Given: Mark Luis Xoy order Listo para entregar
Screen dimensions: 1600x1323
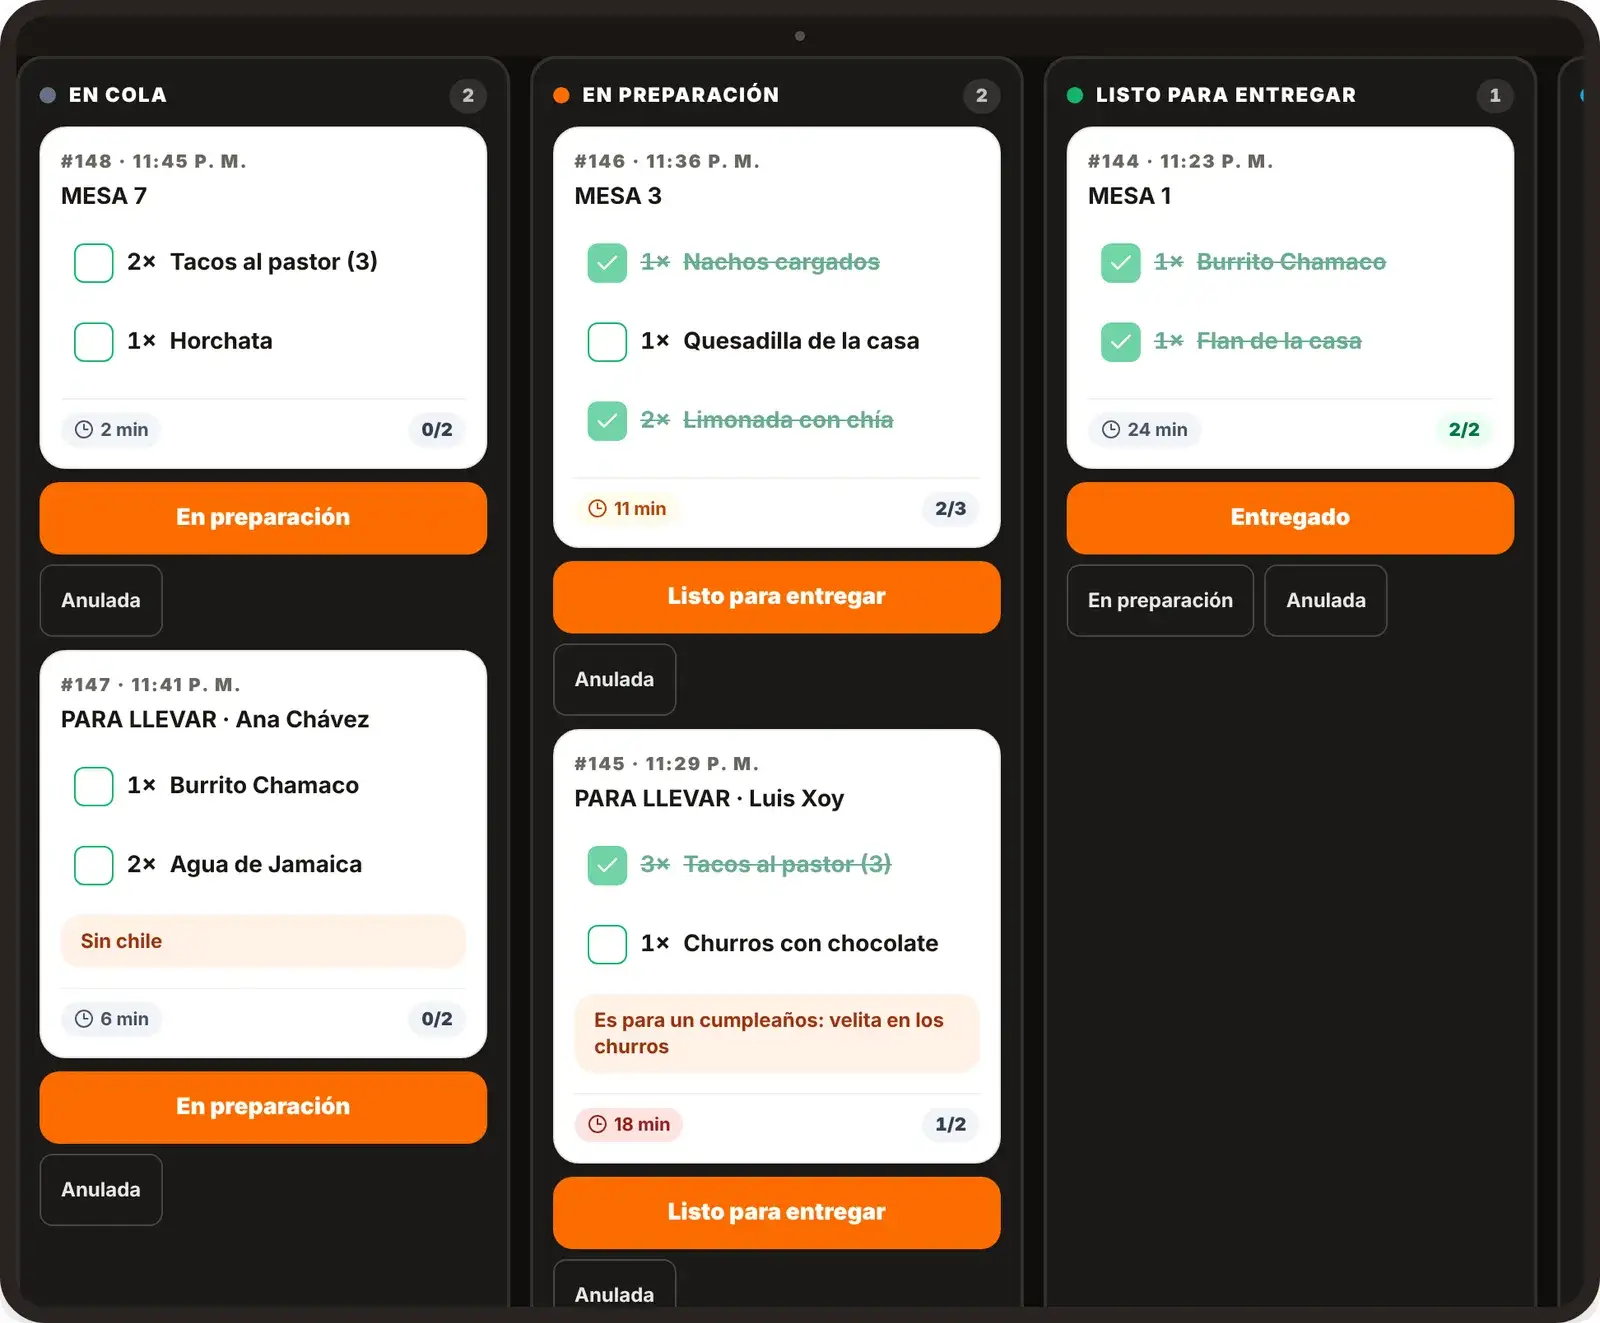Looking at the screenshot, I should coord(776,1212).
